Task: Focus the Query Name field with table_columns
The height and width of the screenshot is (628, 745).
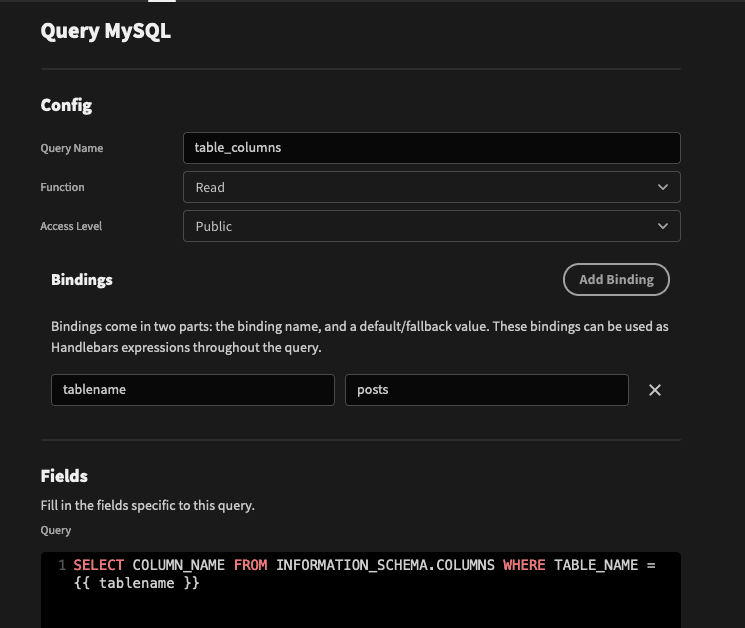Action: (x=431, y=148)
